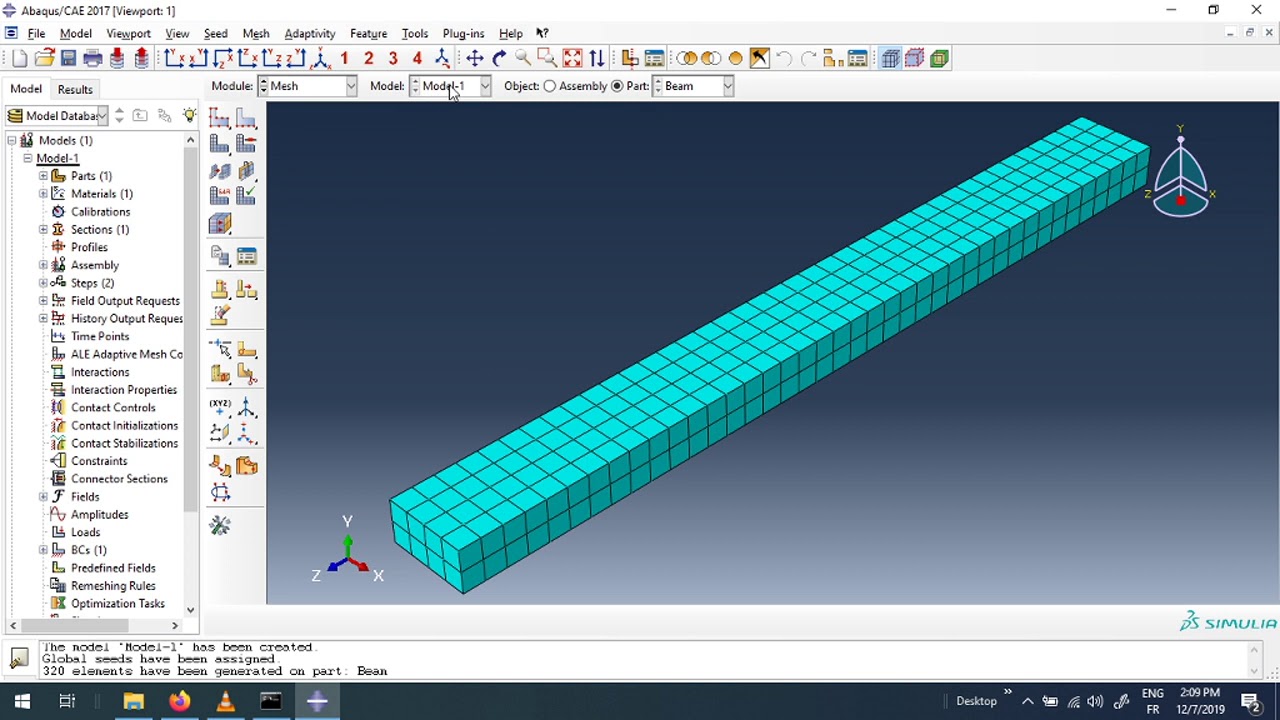Select Amplitudes in the model tree
The width and height of the screenshot is (1280, 720).
pyautogui.click(x=99, y=514)
